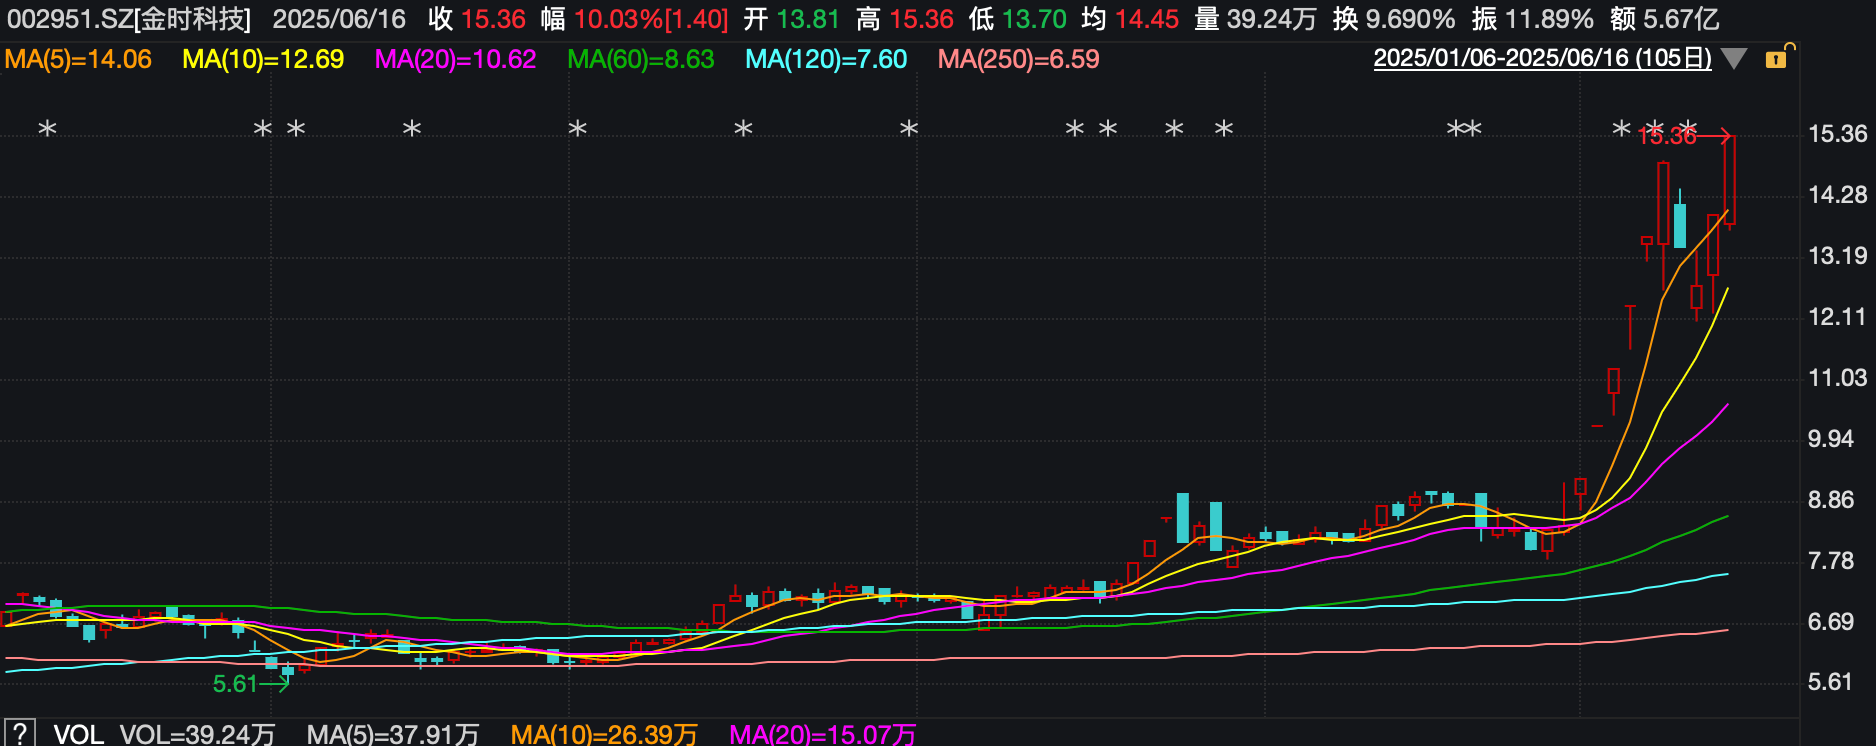Click price axis label 7.78
Viewport: 1876px width, 746px height.
(1831, 561)
